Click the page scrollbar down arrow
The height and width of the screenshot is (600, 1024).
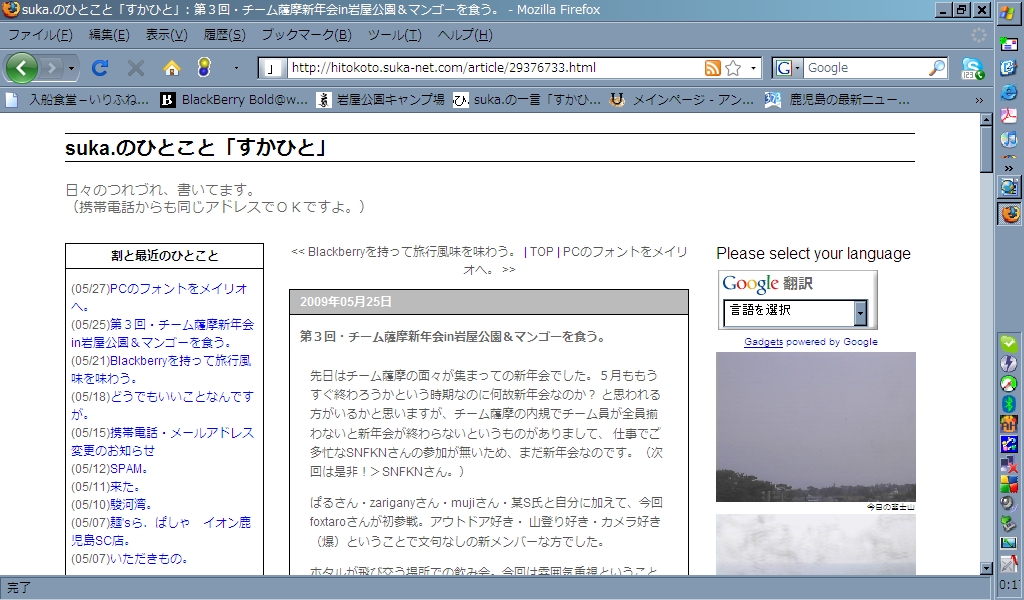pyautogui.click(x=986, y=568)
